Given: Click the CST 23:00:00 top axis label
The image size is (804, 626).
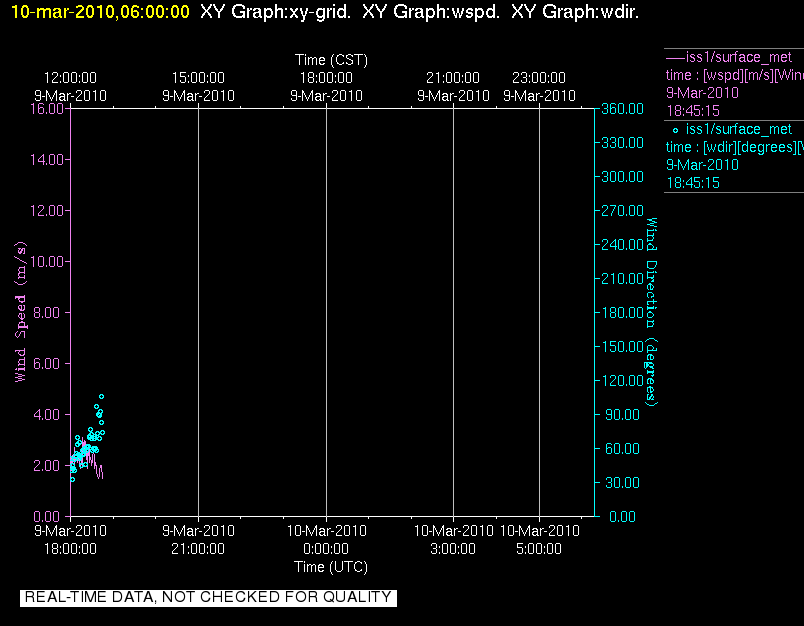Looking at the screenshot, I should click(x=539, y=78).
